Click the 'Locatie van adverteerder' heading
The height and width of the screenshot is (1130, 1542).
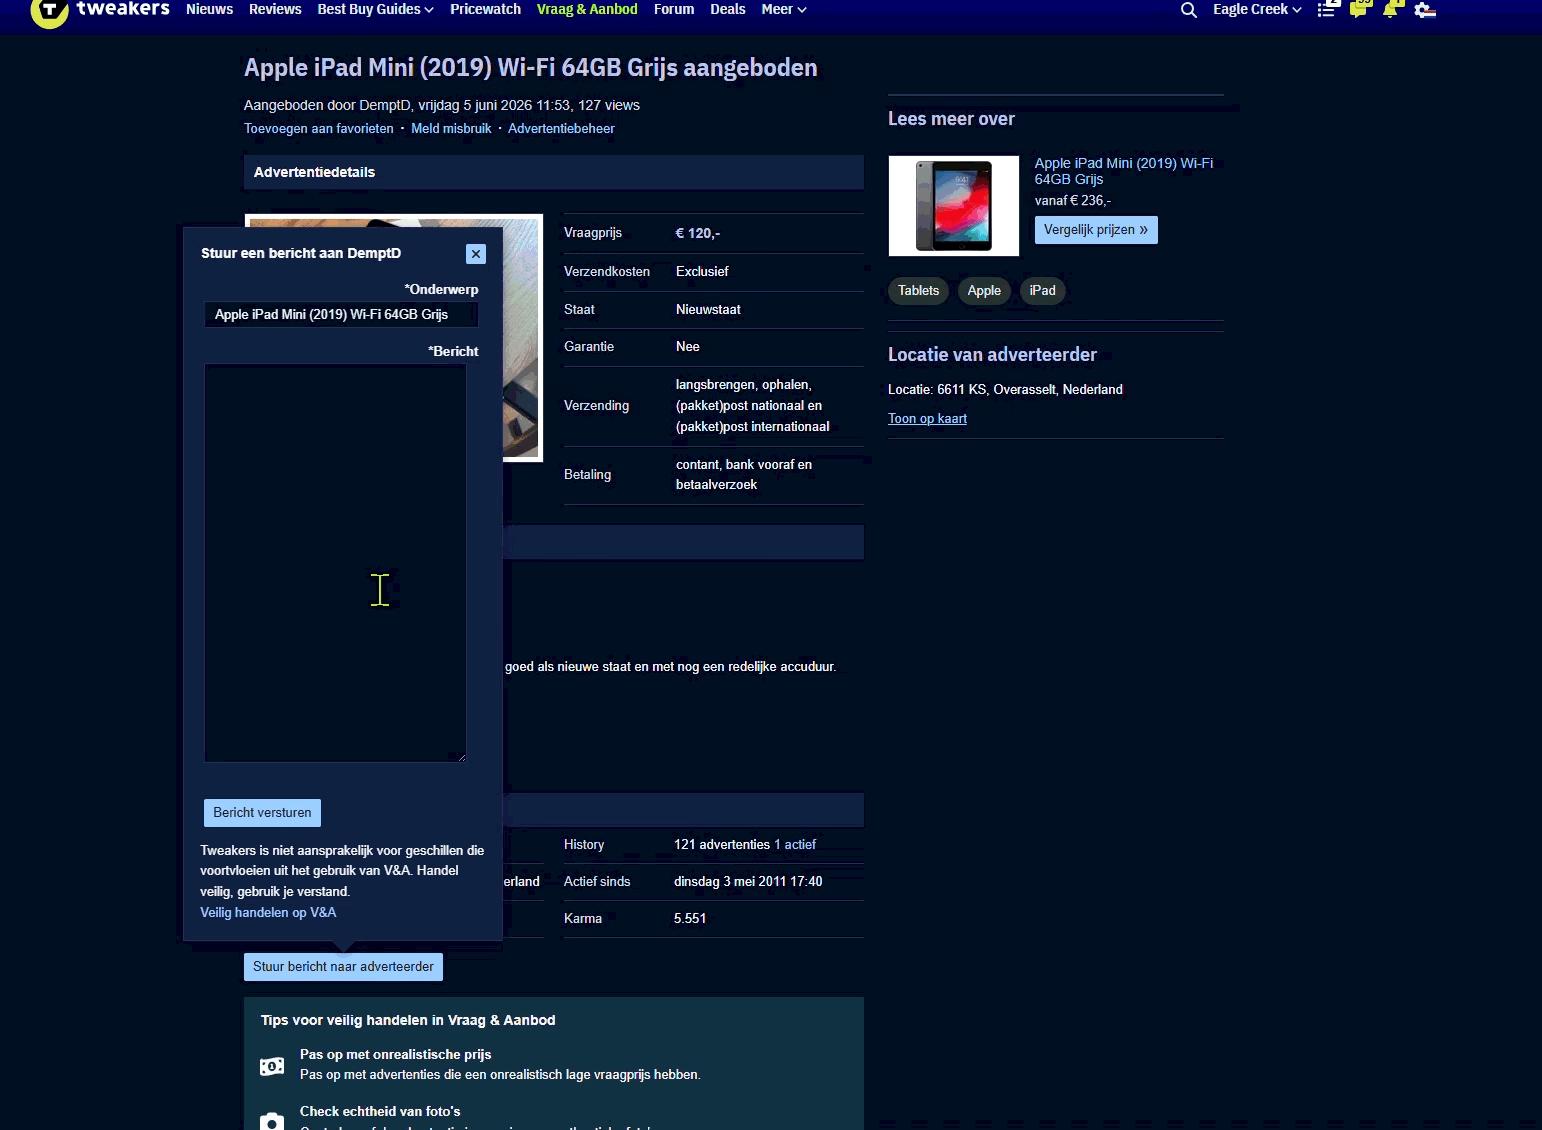pos(992,355)
